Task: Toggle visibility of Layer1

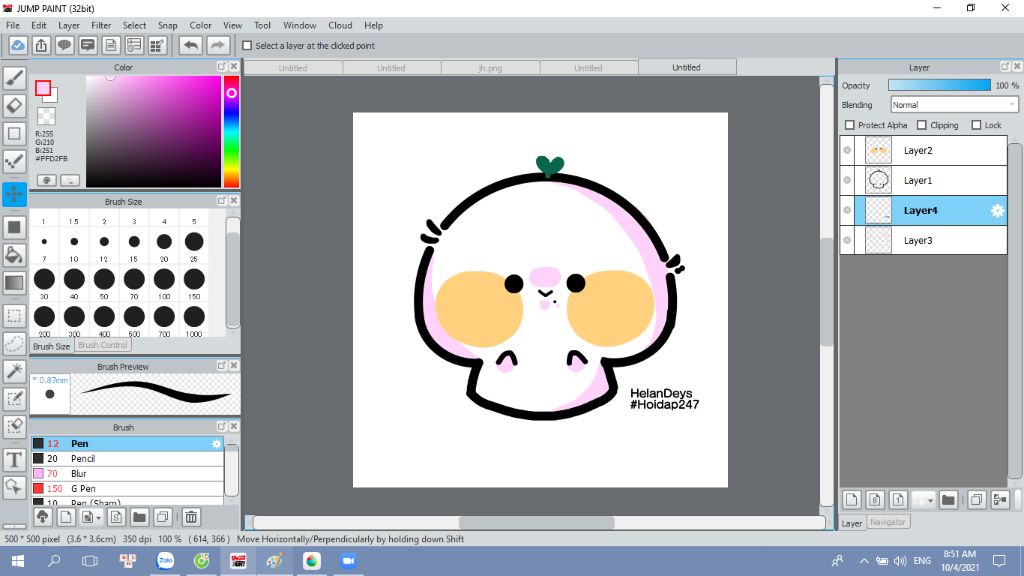Action: tap(847, 180)
